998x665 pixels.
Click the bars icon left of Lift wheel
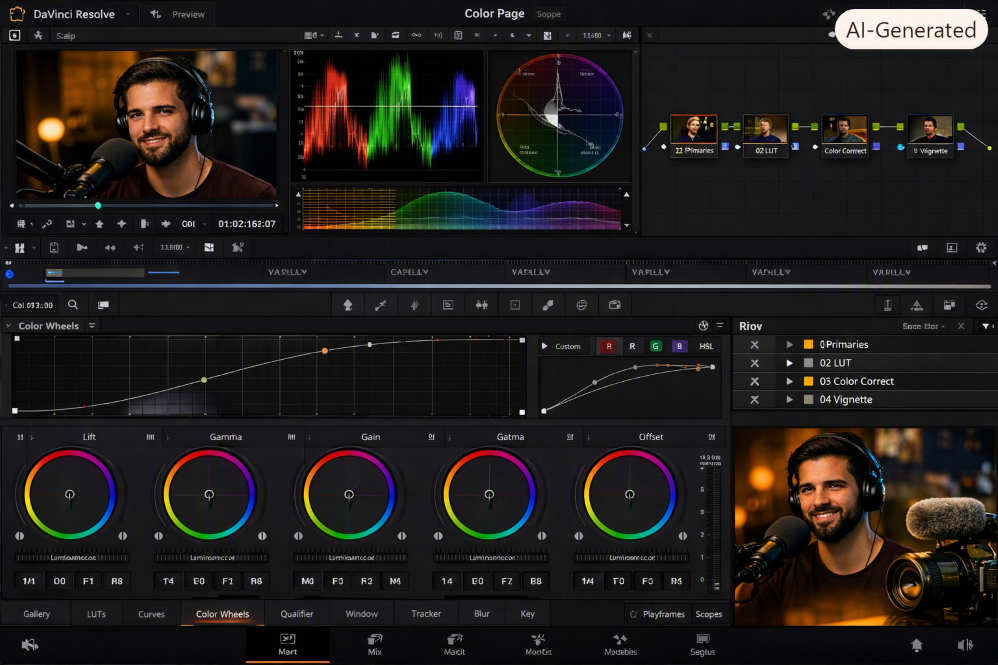[20, 437]
